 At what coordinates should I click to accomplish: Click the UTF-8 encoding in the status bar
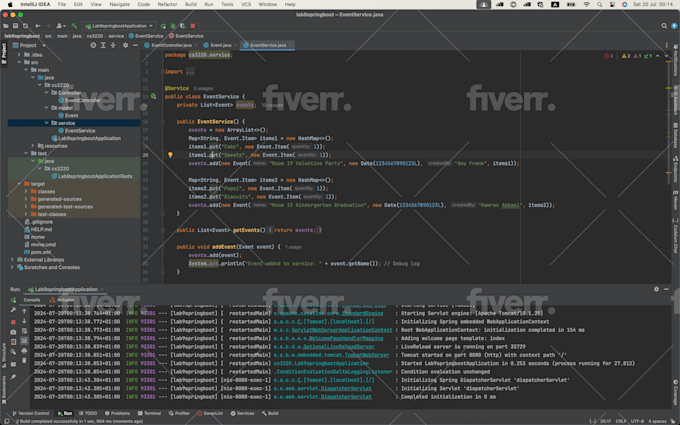pyautogui.click(x=637, y=421)
